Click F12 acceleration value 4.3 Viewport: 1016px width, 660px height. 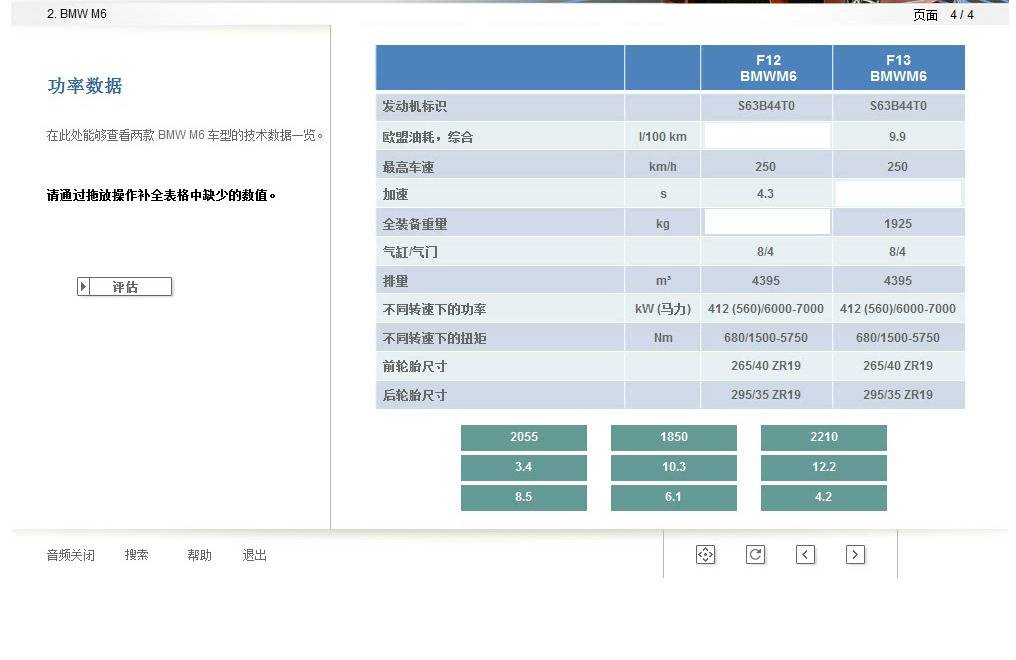click(765, 194)
